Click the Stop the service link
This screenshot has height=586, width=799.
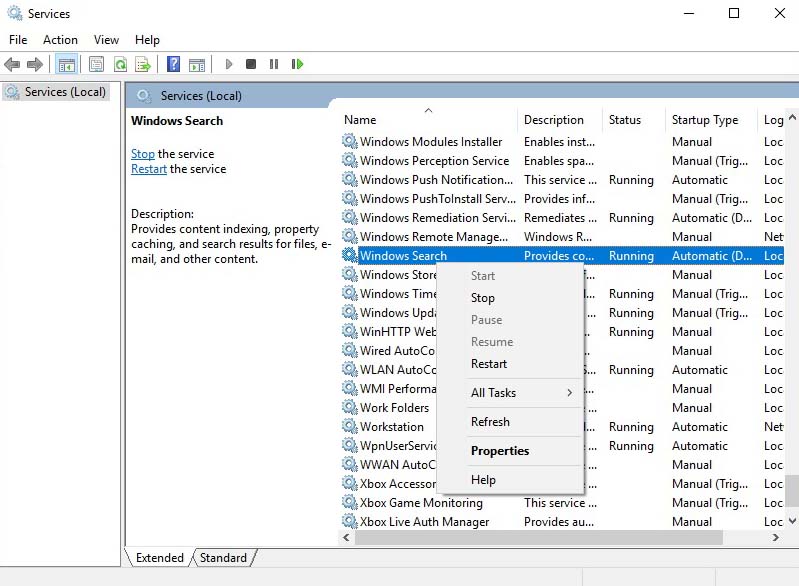(x=143, y=154)
